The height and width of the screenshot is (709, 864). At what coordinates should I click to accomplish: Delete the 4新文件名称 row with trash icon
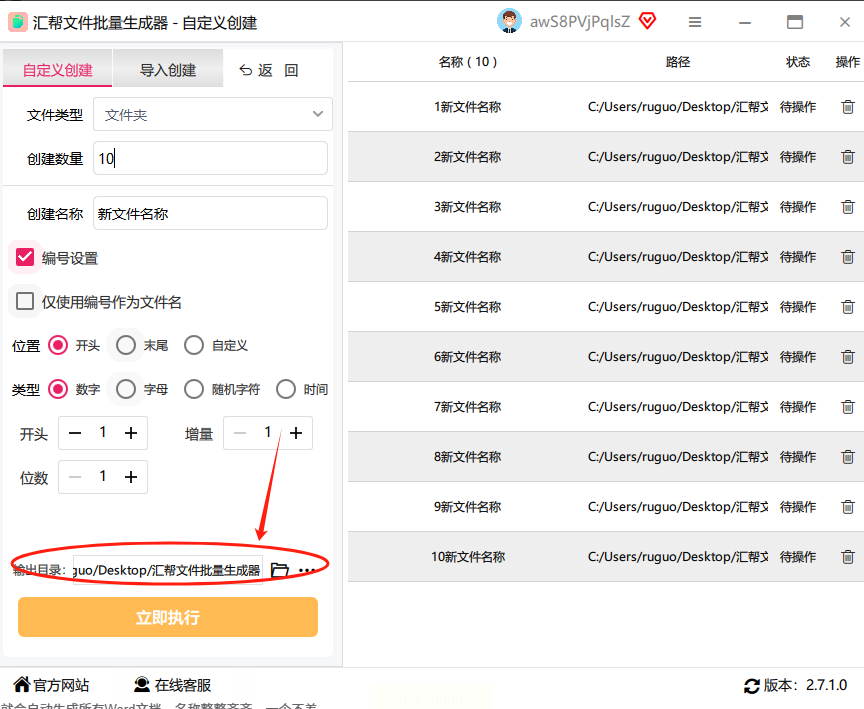(847, 257)
